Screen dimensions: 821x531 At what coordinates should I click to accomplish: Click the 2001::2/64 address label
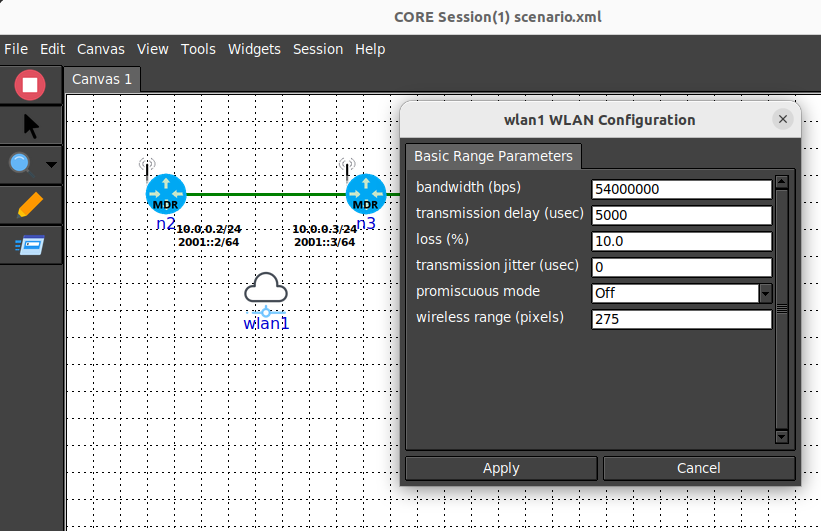(208, 242)
